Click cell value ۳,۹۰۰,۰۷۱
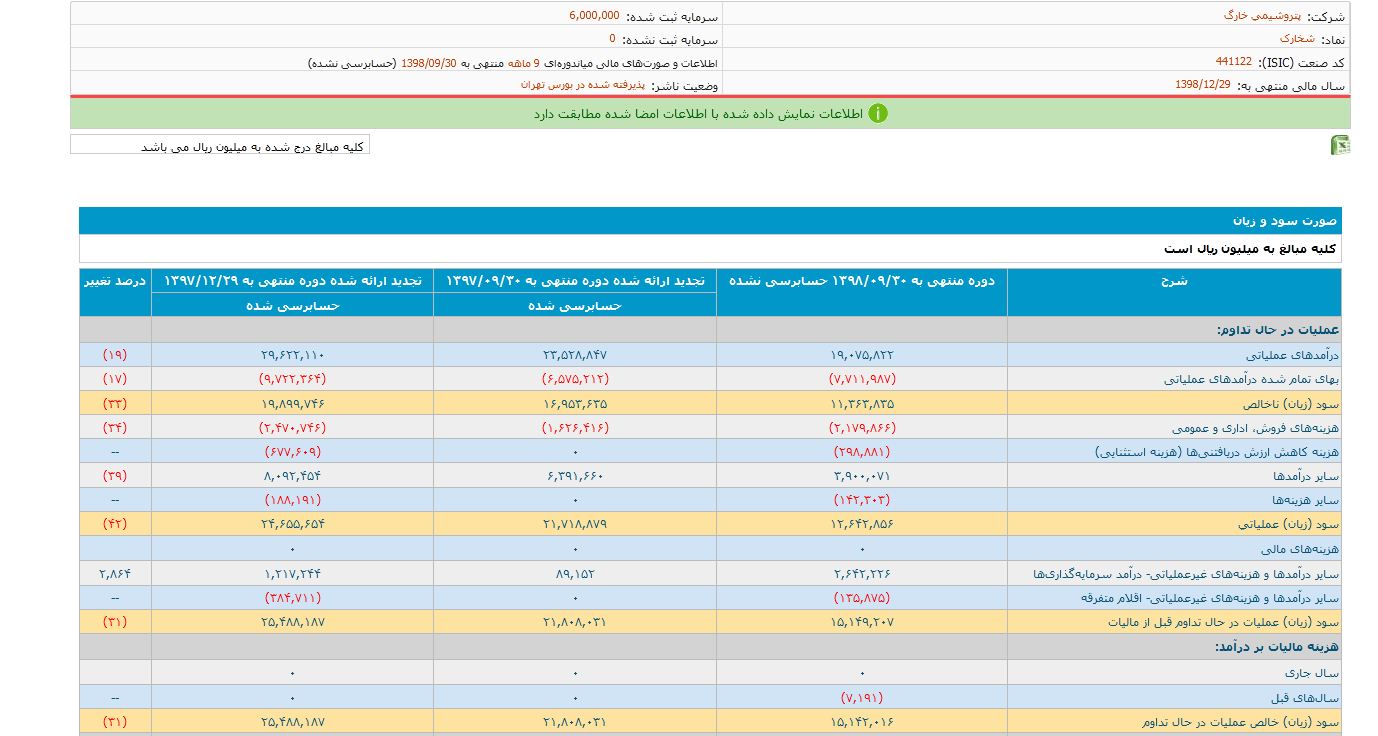1378x736 pixels. pos(862,476)
